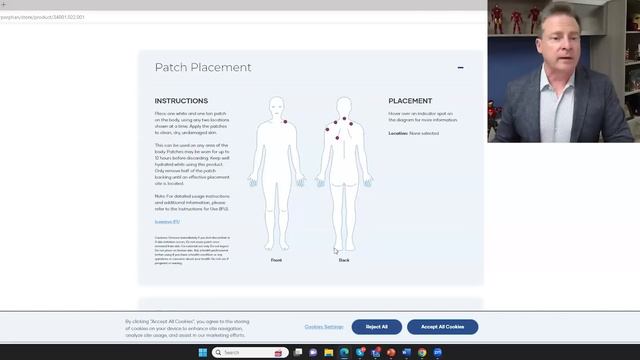Click the placement dot on front figure's neck
The image size is (640, 360).
pos(285,122)
